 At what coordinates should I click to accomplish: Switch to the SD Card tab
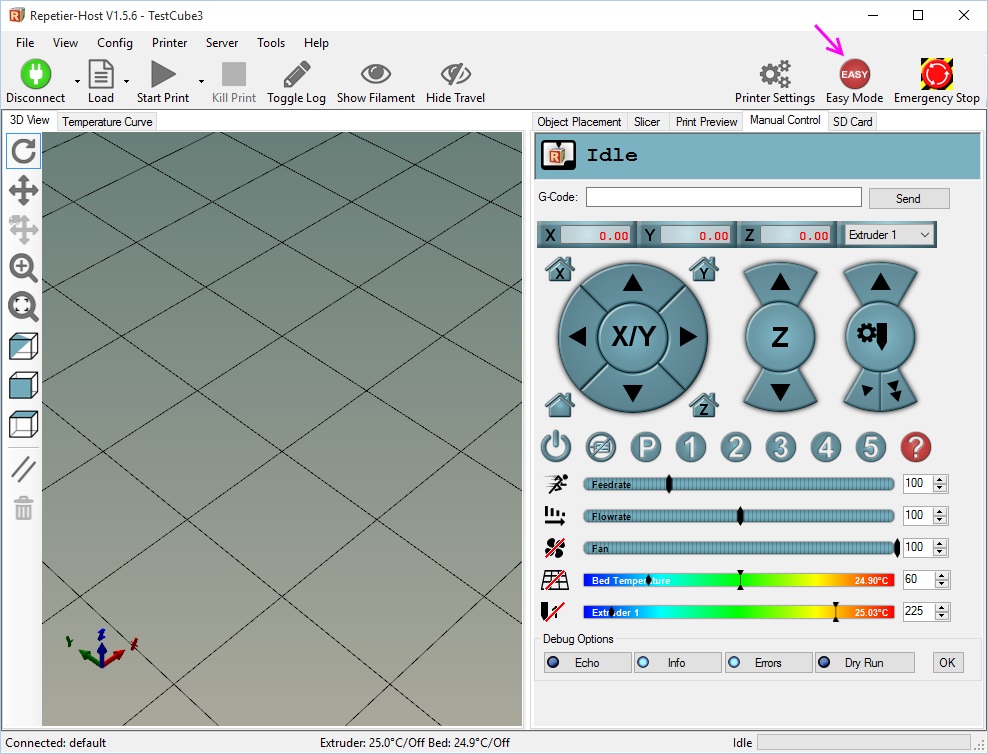pos(853,122)
